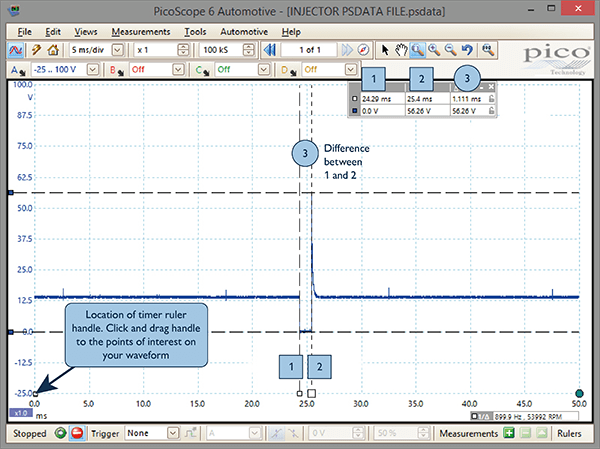Close the ruler legend box

click(491, 87)
